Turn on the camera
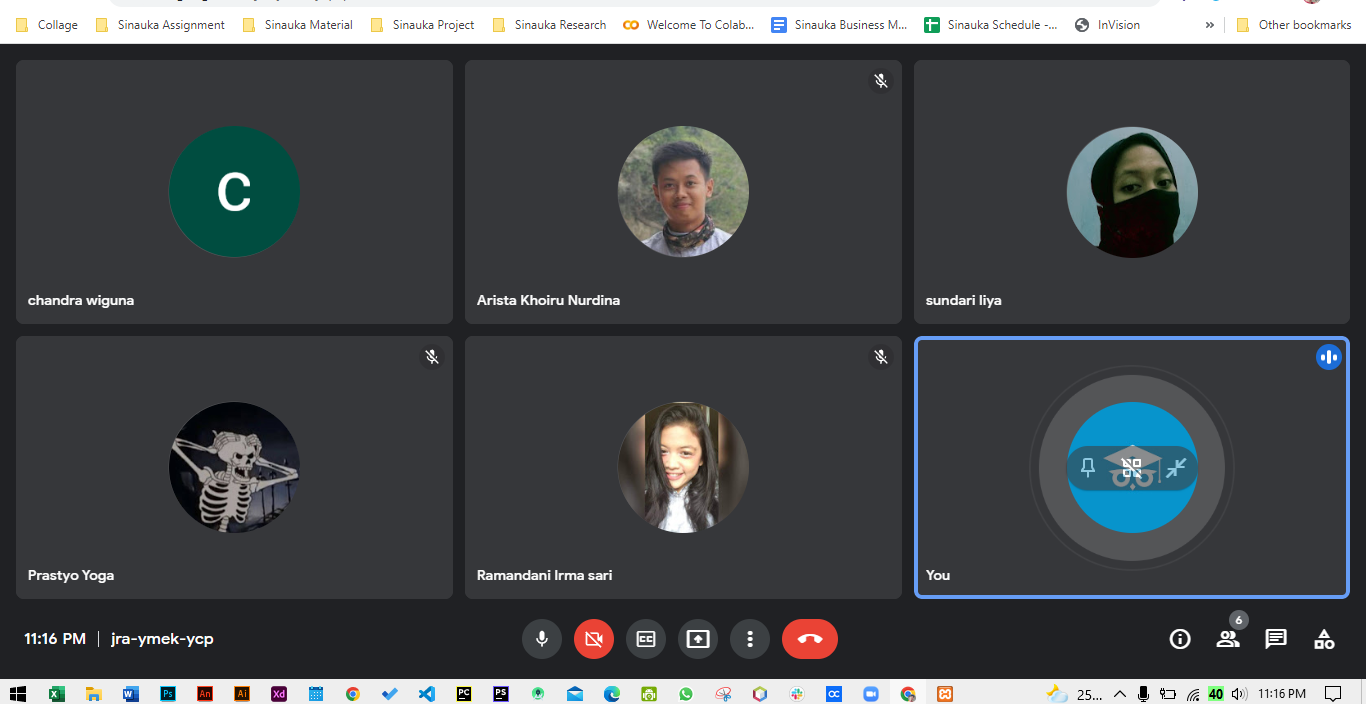The width and height of the screenshot is (1366, 708). [594, 639]
